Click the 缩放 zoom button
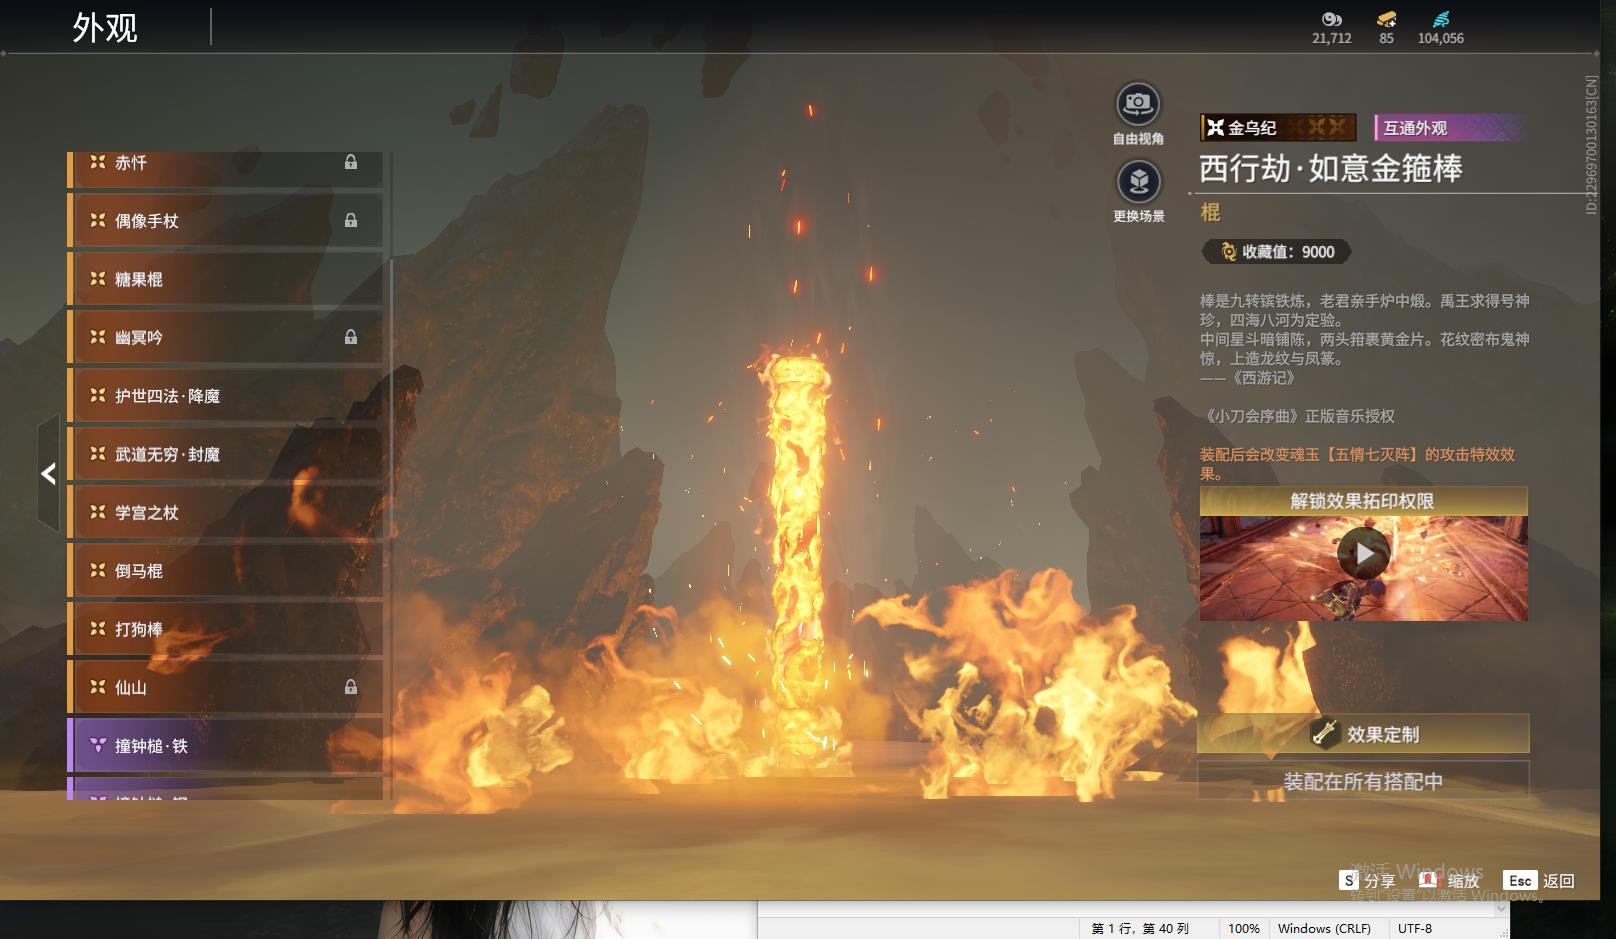This screenshot has height=939, width=1616. pos(1449,881)
